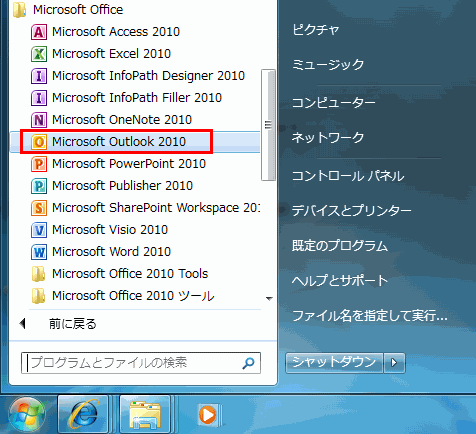Open 既定のプログラム

pyautogui.click(x=340, y=246)
